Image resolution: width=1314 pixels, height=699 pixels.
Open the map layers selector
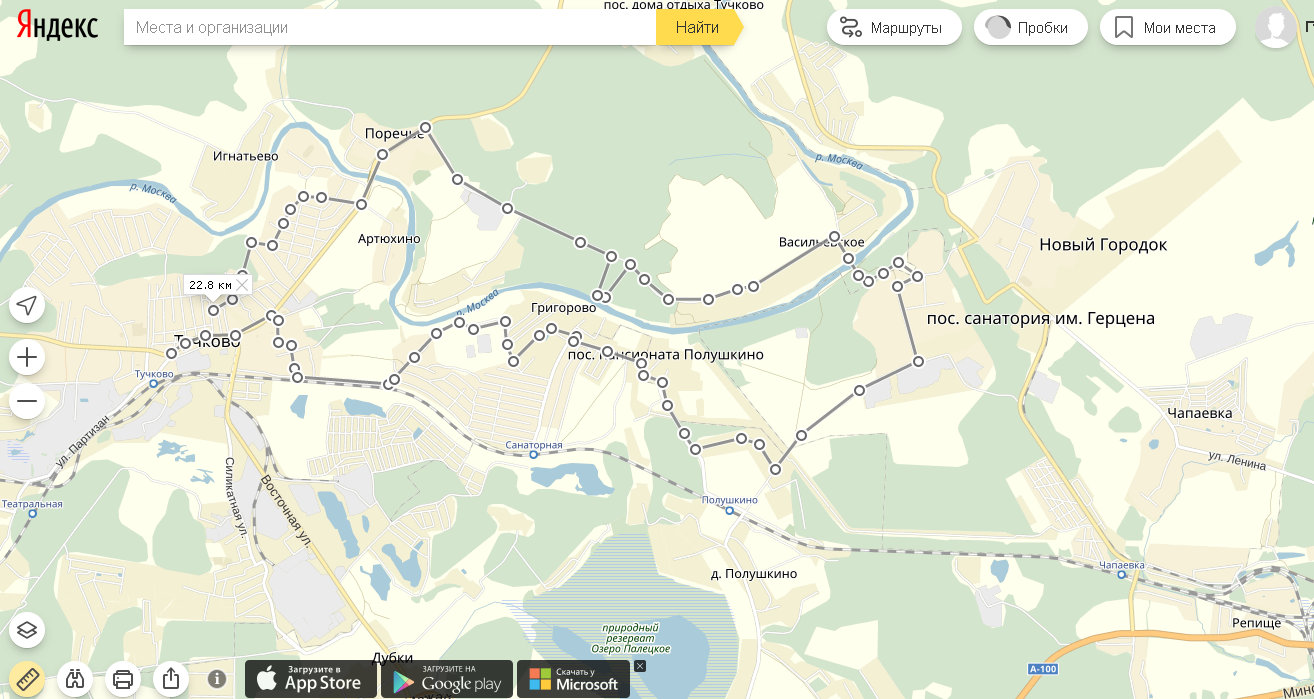(x=27, y=630)
